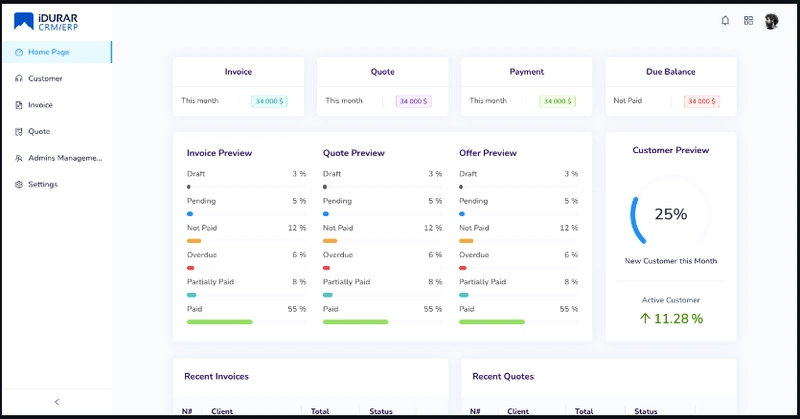
Task: Click the Payment green amount tag
Action: click(x=557, y=101)
